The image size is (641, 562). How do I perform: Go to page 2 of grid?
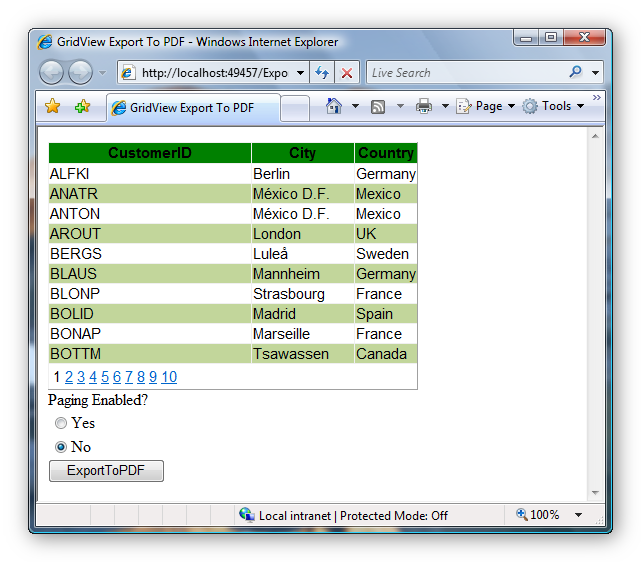(69, 377)
